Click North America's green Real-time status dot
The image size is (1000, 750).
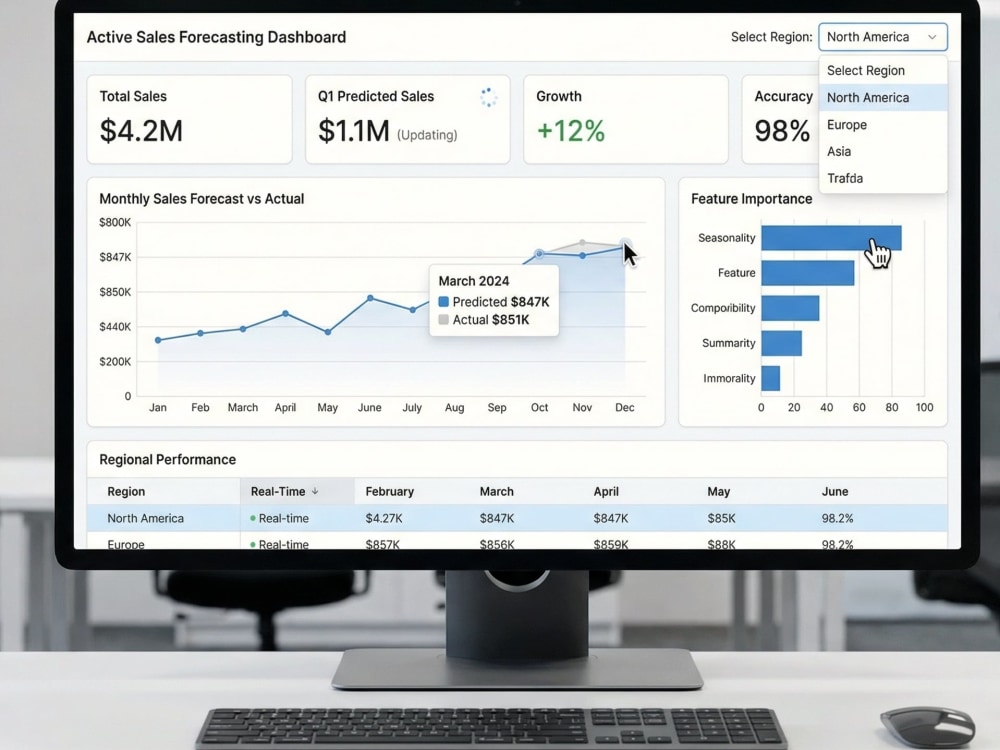tap(253, 518)
